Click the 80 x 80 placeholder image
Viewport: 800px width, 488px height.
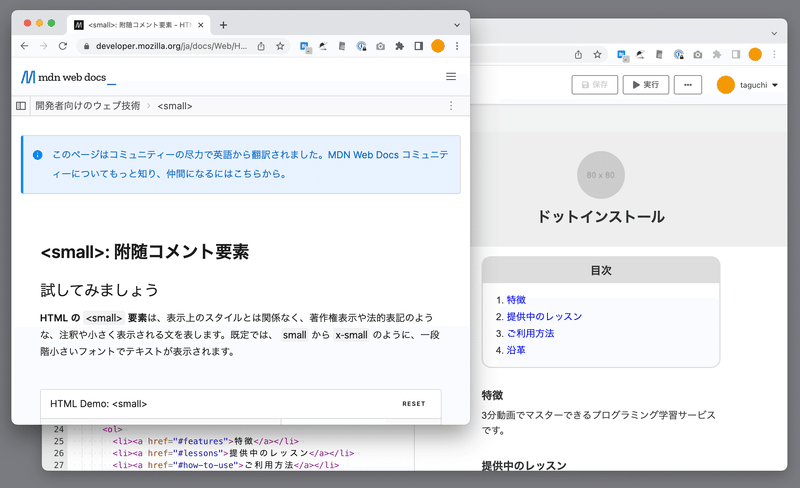coord(601,175)
